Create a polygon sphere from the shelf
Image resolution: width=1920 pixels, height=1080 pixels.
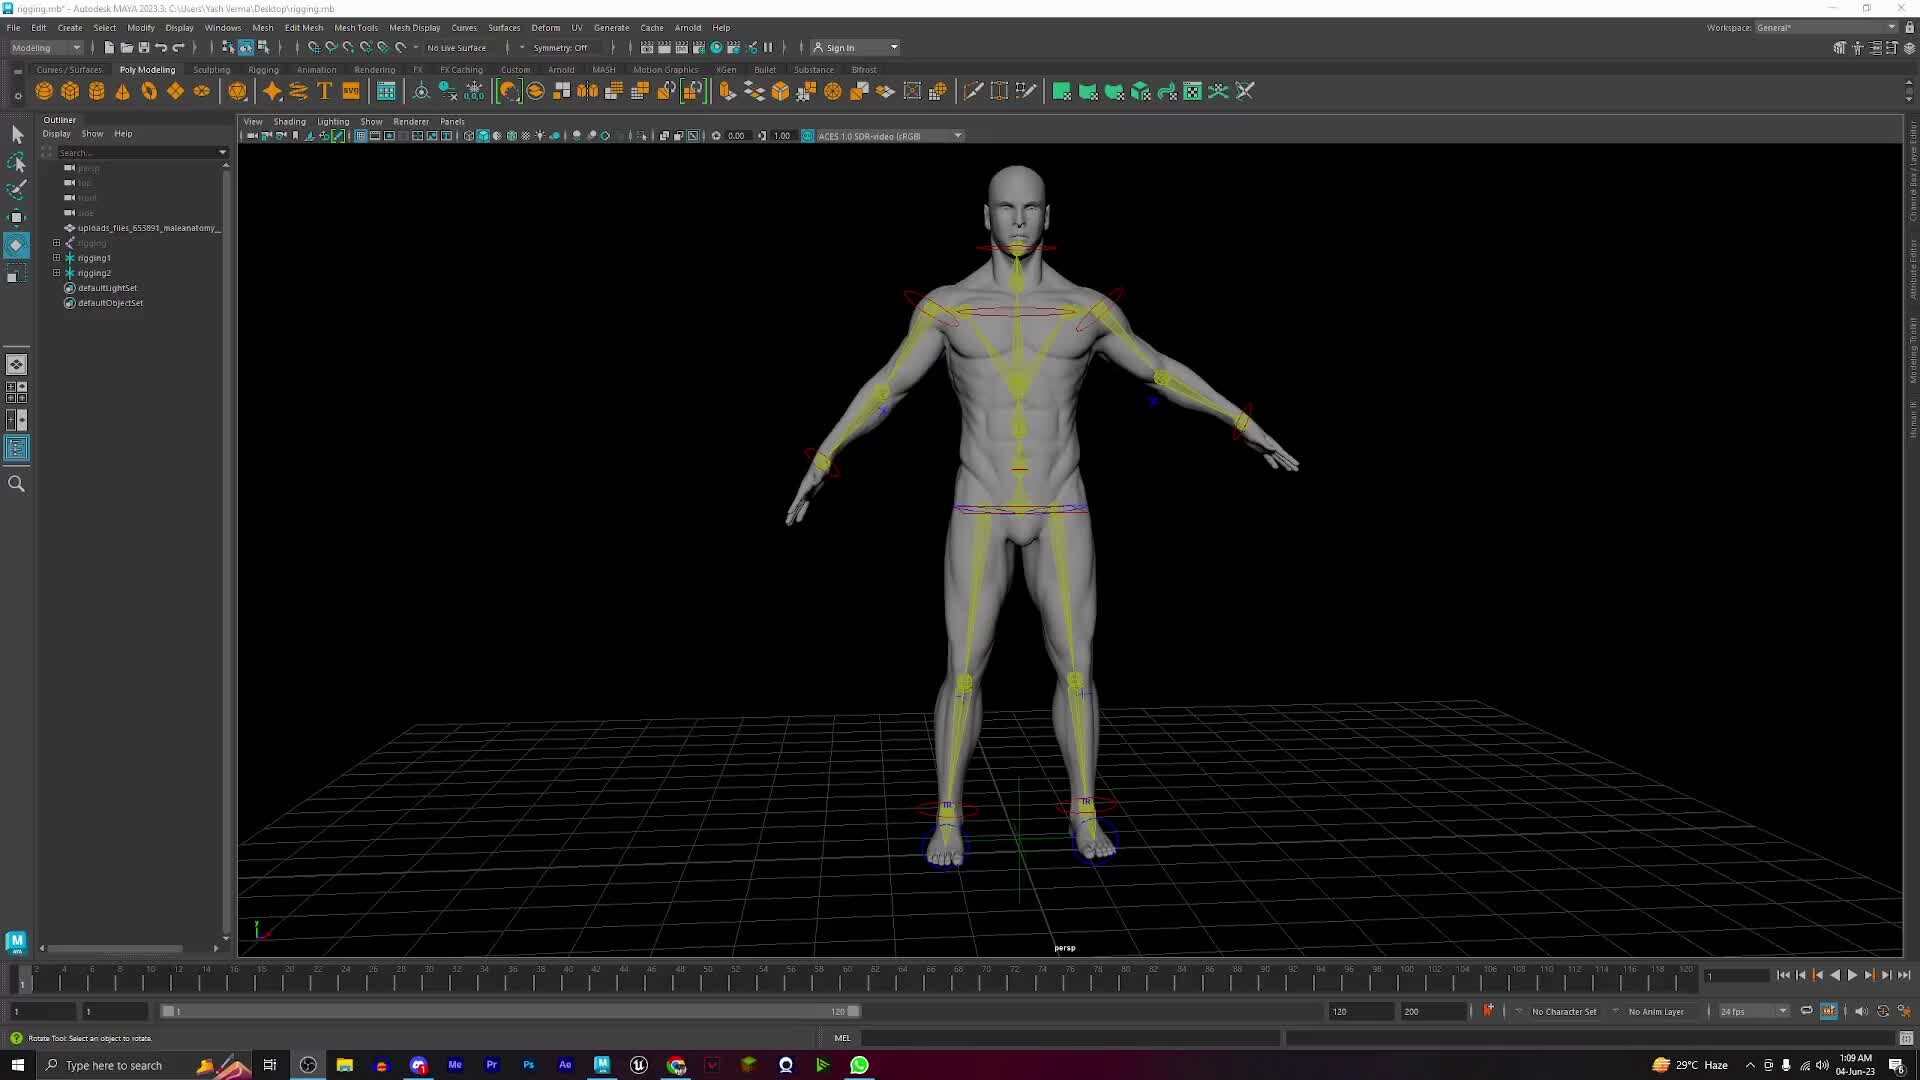[44, 91]
